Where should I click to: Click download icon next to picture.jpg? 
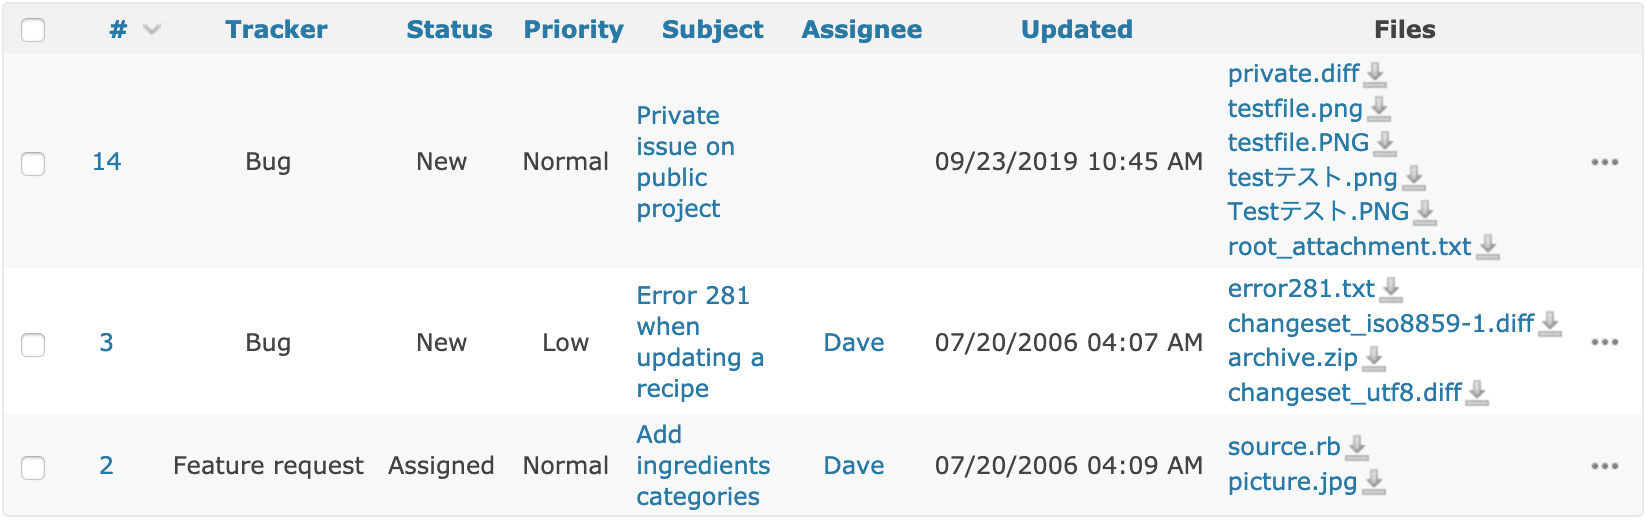tap(1375, 482)
